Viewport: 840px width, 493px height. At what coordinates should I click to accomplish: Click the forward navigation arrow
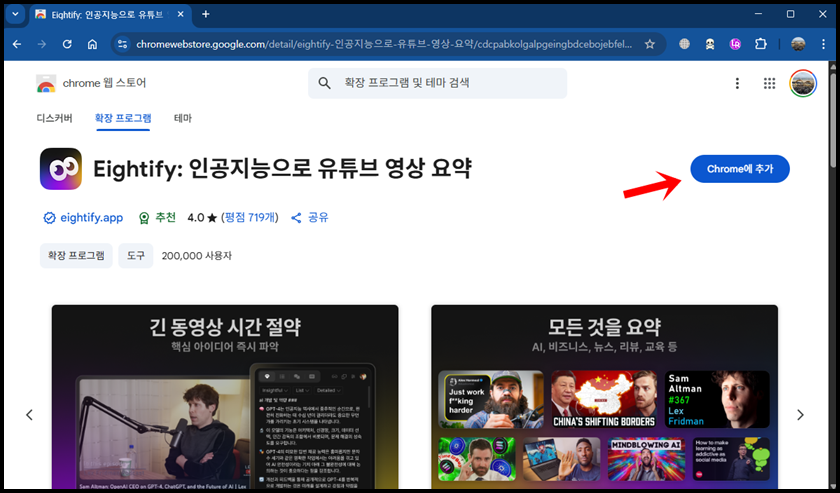coord(42,44)
